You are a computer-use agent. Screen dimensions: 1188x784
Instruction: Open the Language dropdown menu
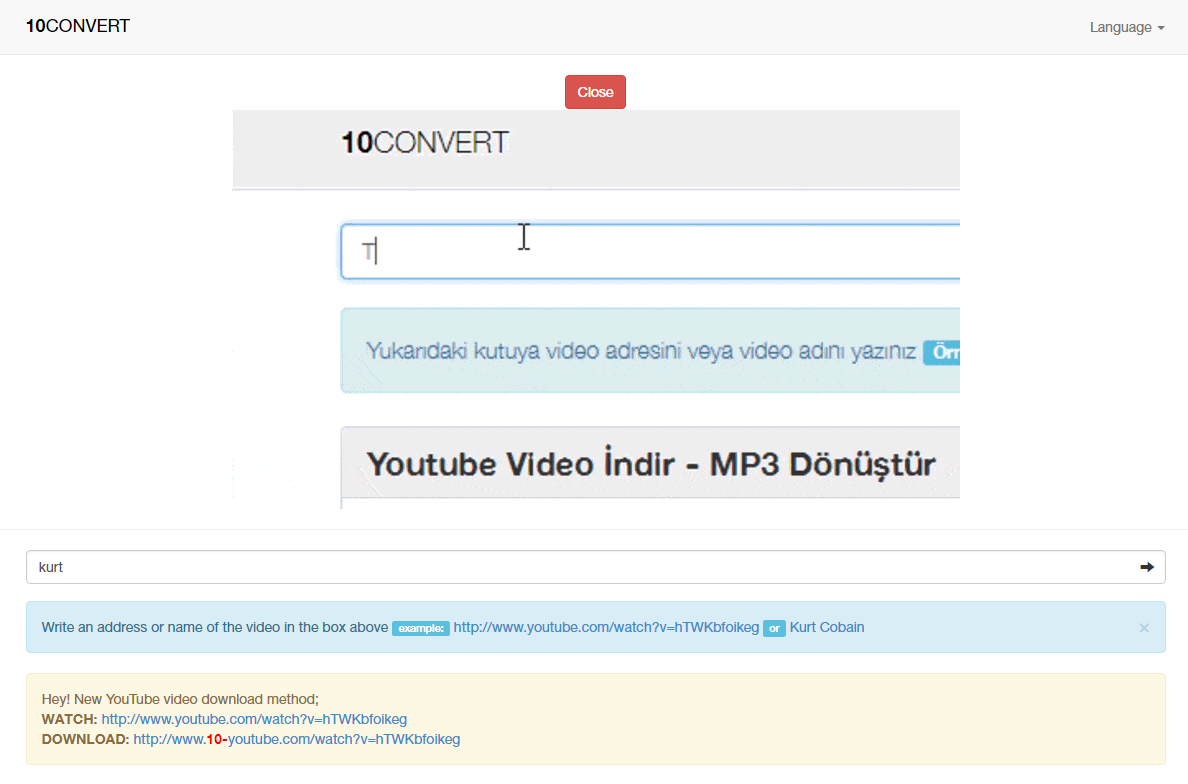pyautogui.click(x=1126, y=28)
